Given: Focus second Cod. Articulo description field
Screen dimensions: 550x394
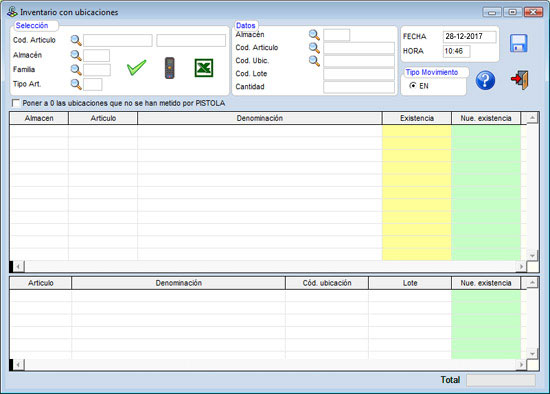Looking at the screenshot, I should [191, 40].
